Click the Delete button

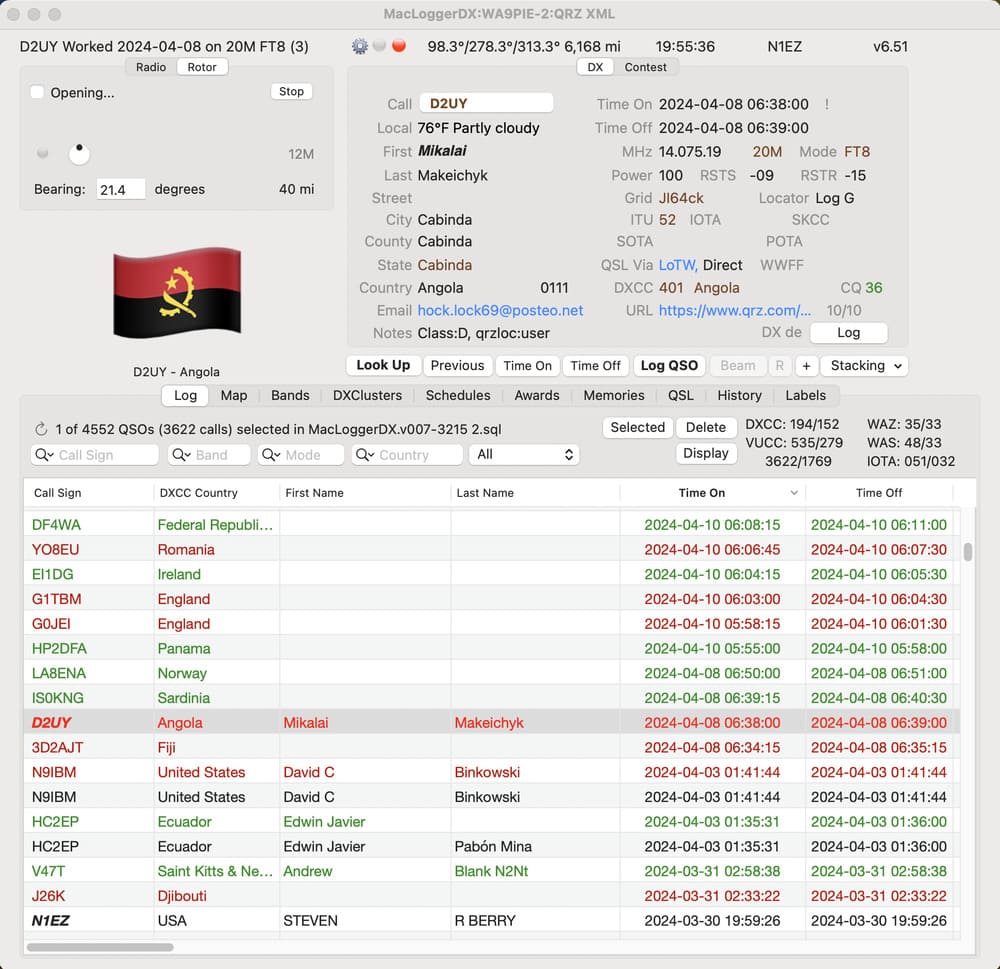pyautogui.click(x=705, y=427)
